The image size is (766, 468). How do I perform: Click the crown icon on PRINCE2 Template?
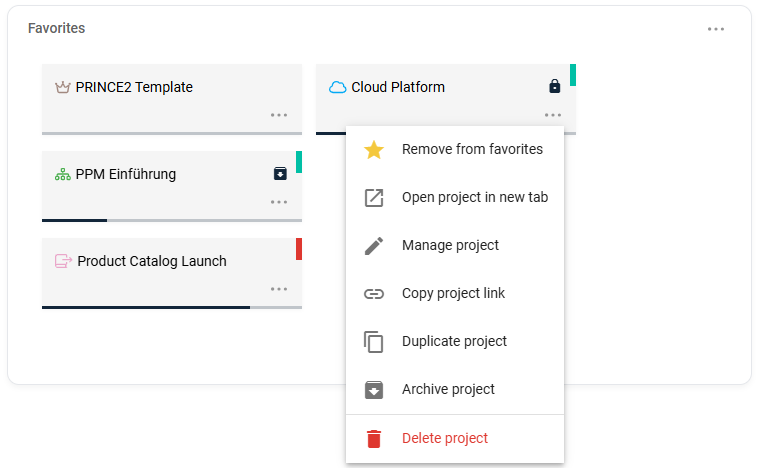coord(62,87)
